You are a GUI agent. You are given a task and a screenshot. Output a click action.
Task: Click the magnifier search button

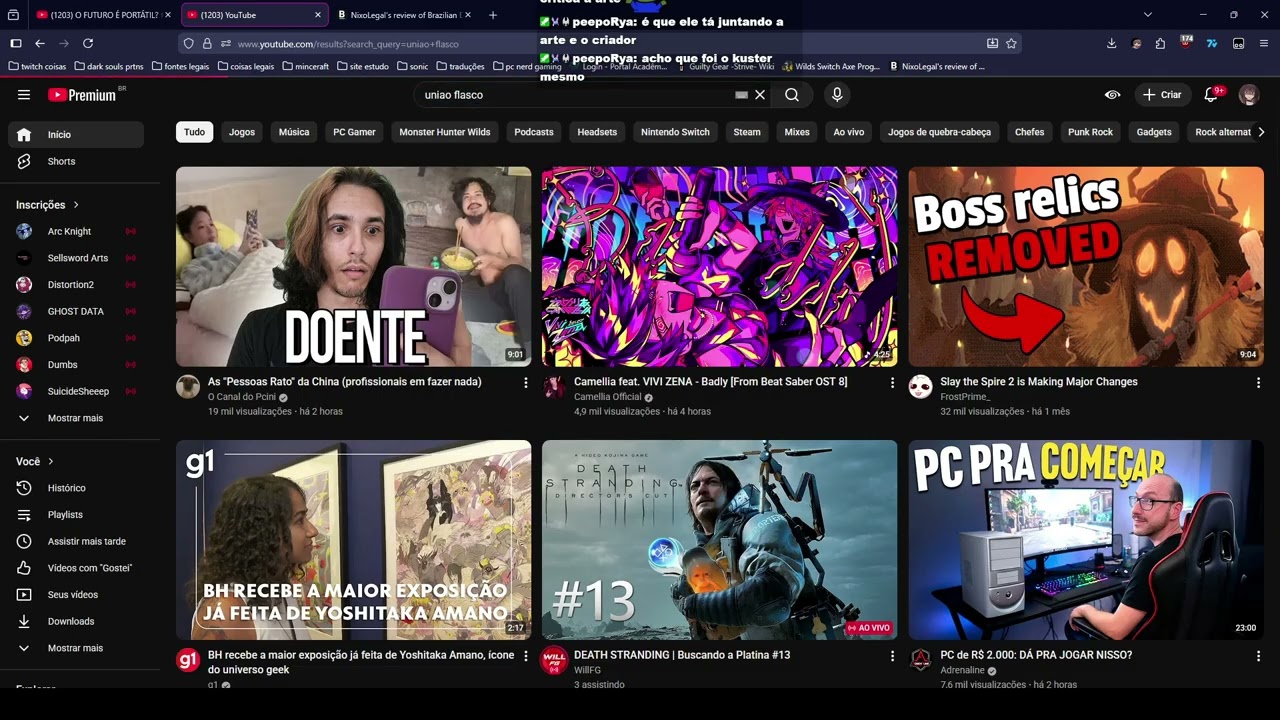coord(792,95)
